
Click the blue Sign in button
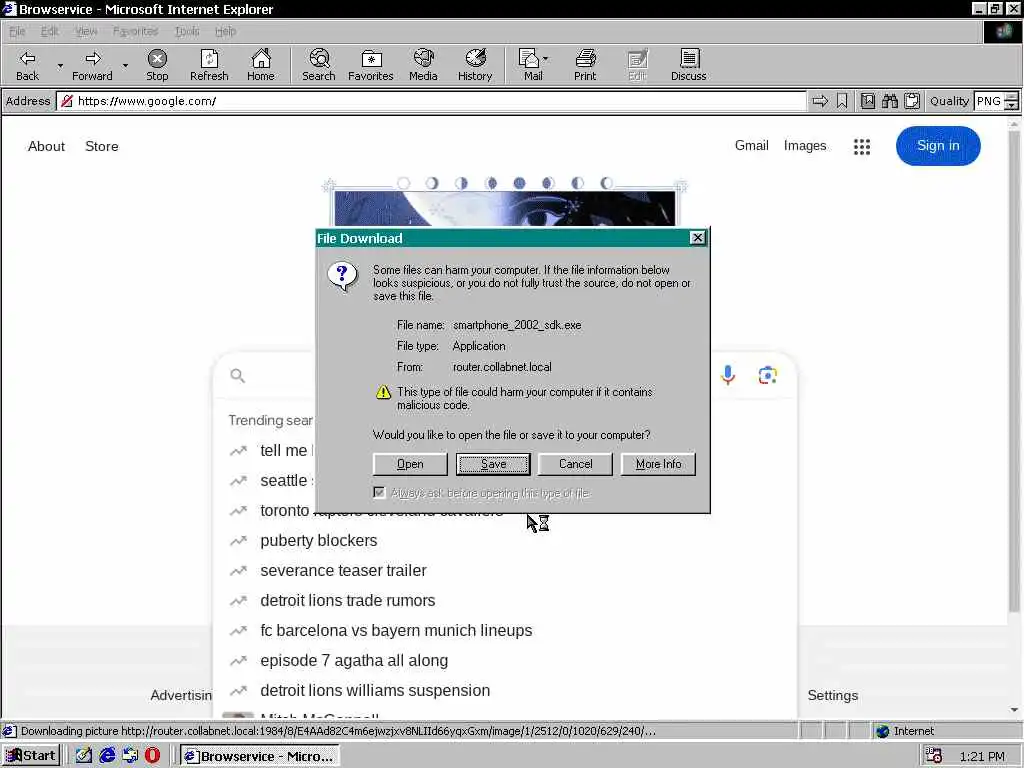click(x=938, y=146)
